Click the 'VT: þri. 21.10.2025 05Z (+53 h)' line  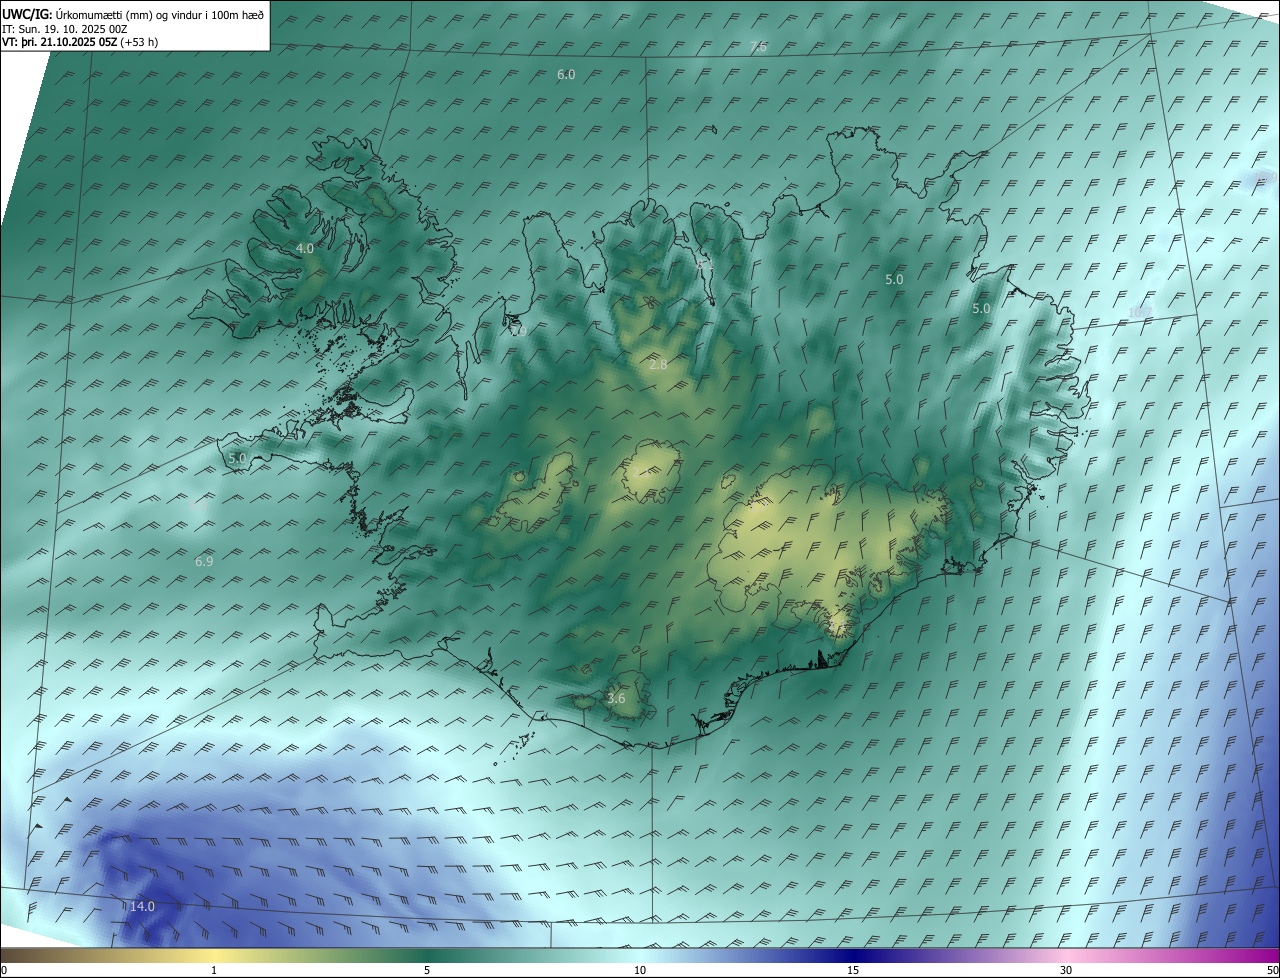click(x=80, y=42)
